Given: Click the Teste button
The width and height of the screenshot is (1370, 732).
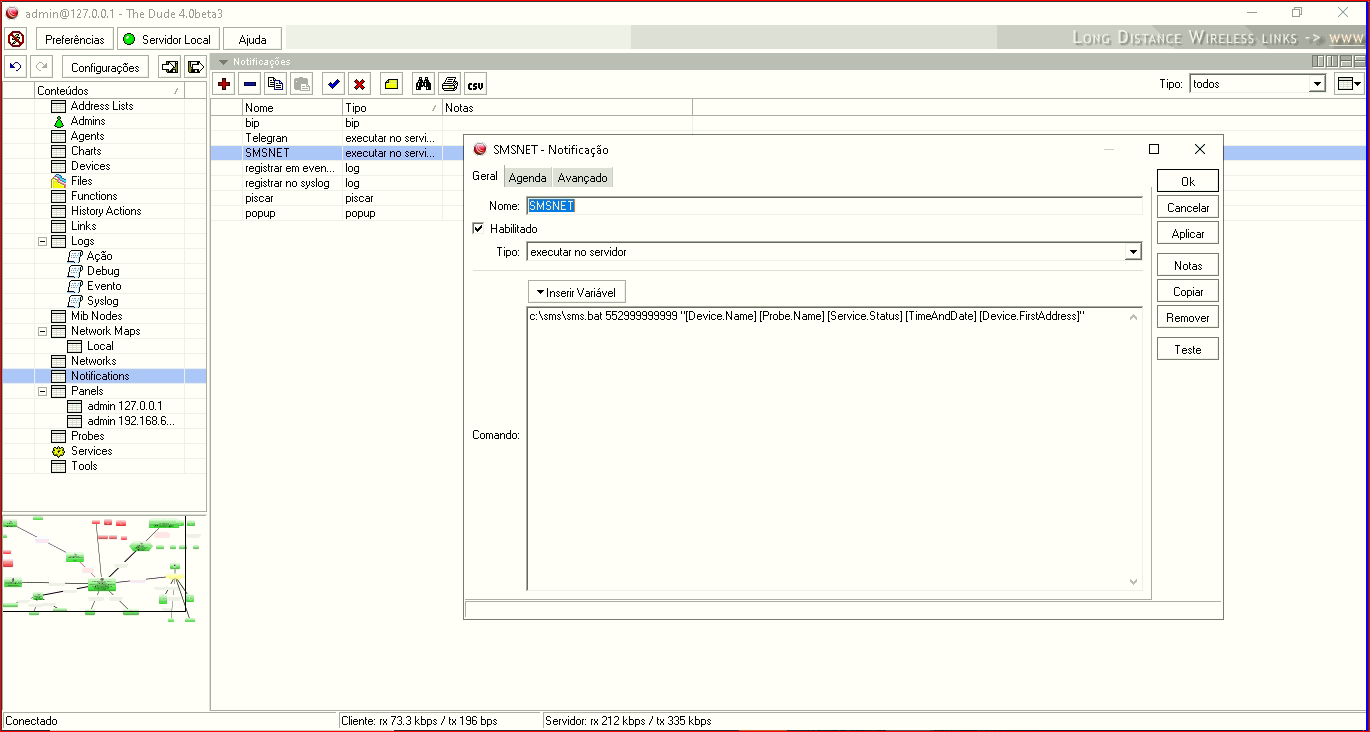Looking at the screenshot, I should 1187,350.
